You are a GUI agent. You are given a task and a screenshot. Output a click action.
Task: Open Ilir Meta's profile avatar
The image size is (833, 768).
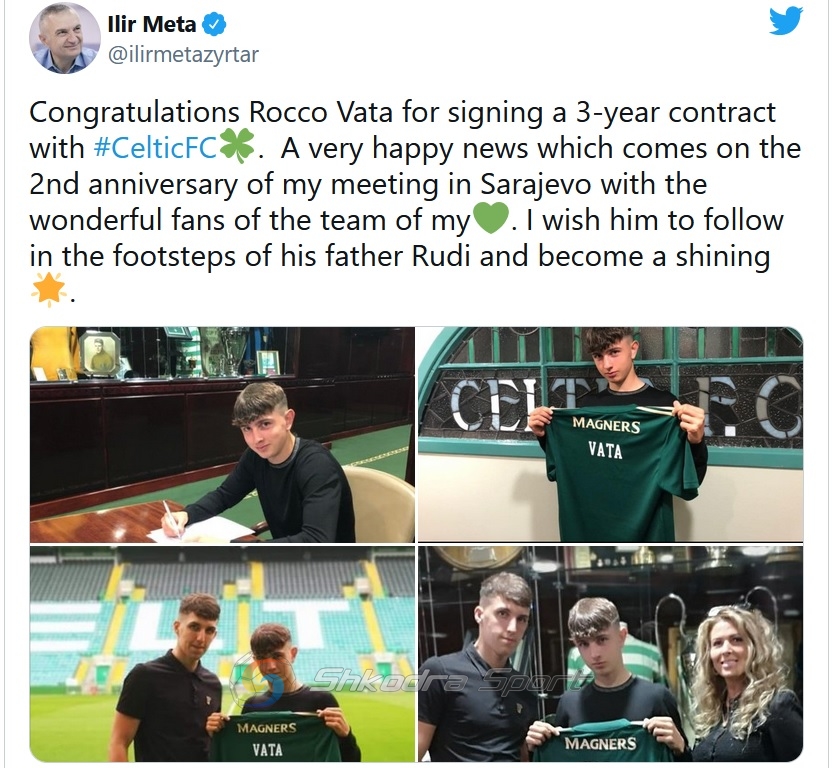[x=65, y=38]
